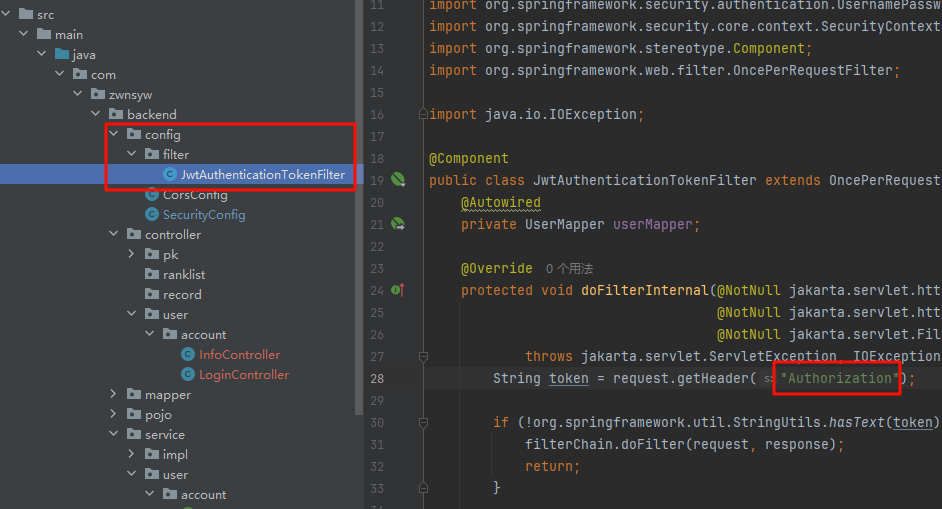Click the CorsConfig class icon
This screenshot has height=509, width=942.
(152, 194)
